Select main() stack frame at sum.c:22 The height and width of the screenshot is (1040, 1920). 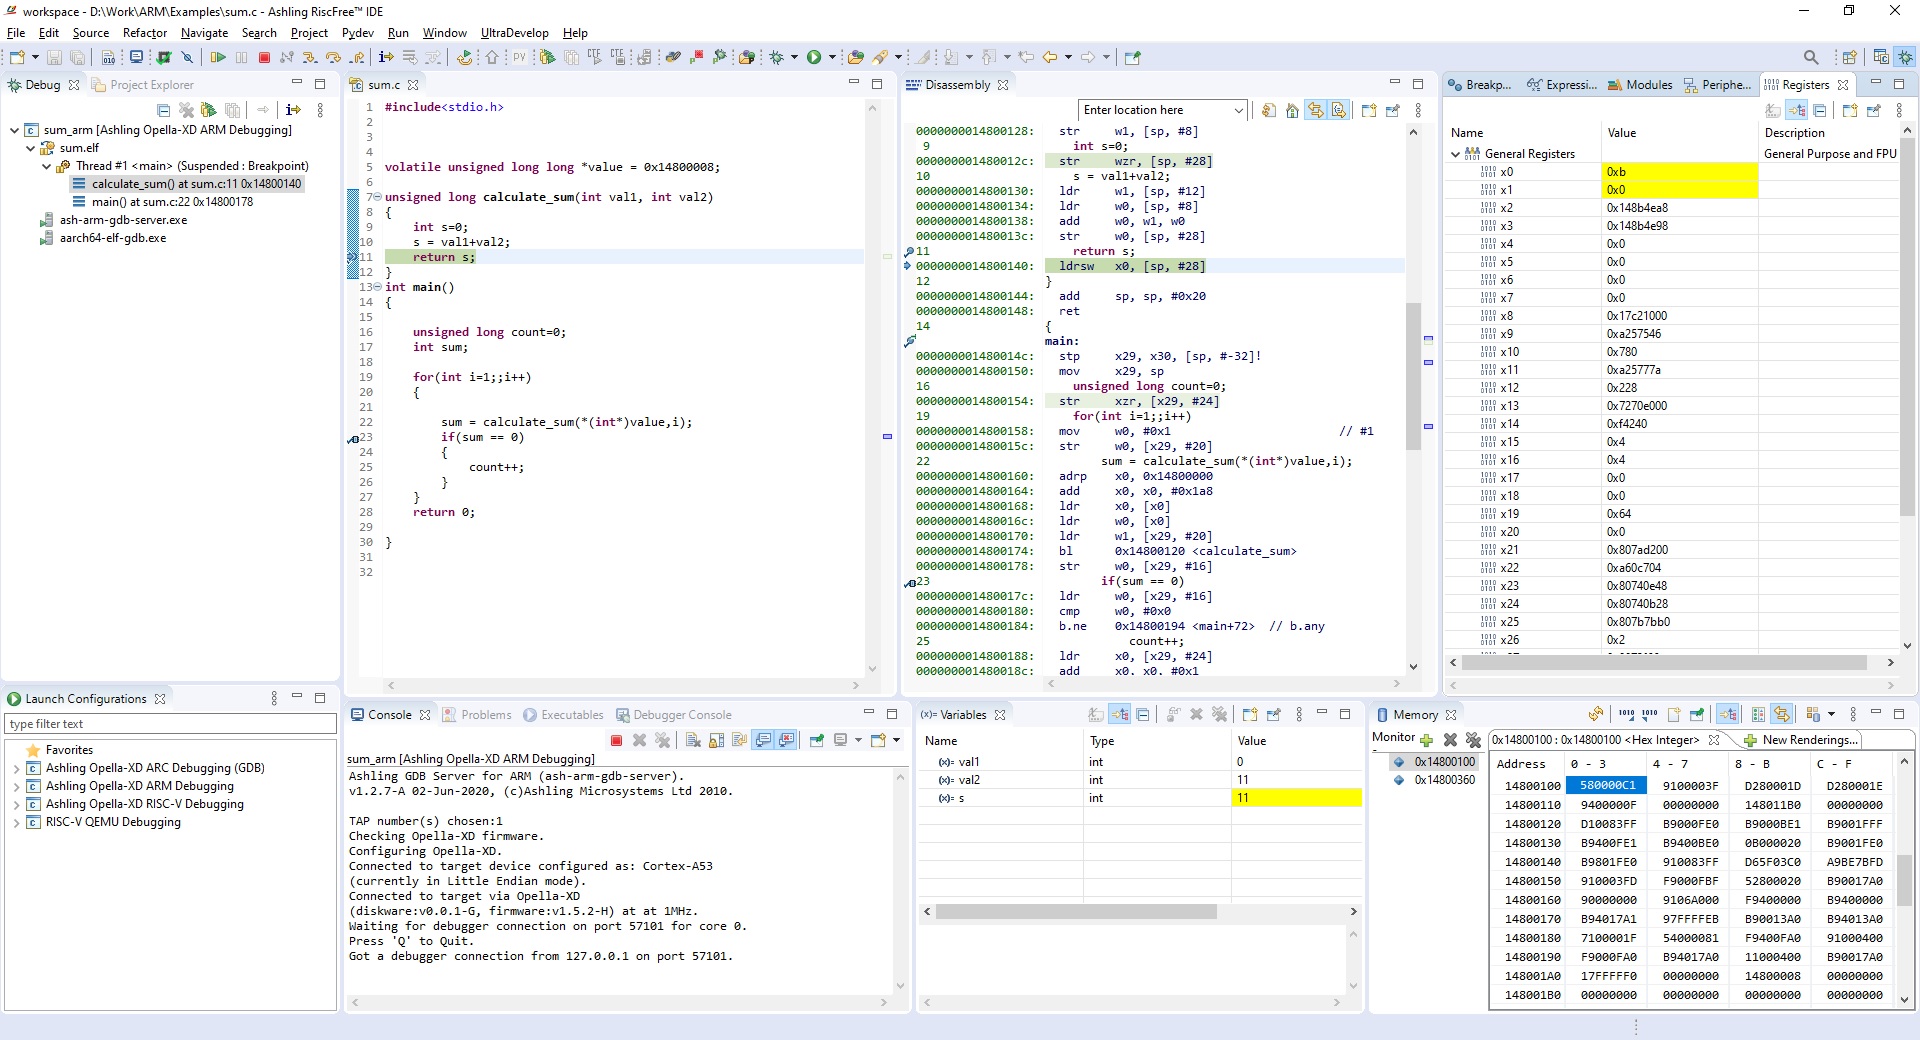tap(172, 202)
